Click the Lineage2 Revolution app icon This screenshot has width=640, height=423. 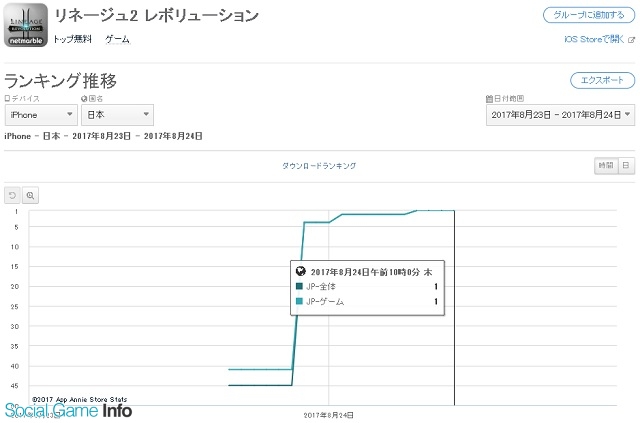coord(25,25)
